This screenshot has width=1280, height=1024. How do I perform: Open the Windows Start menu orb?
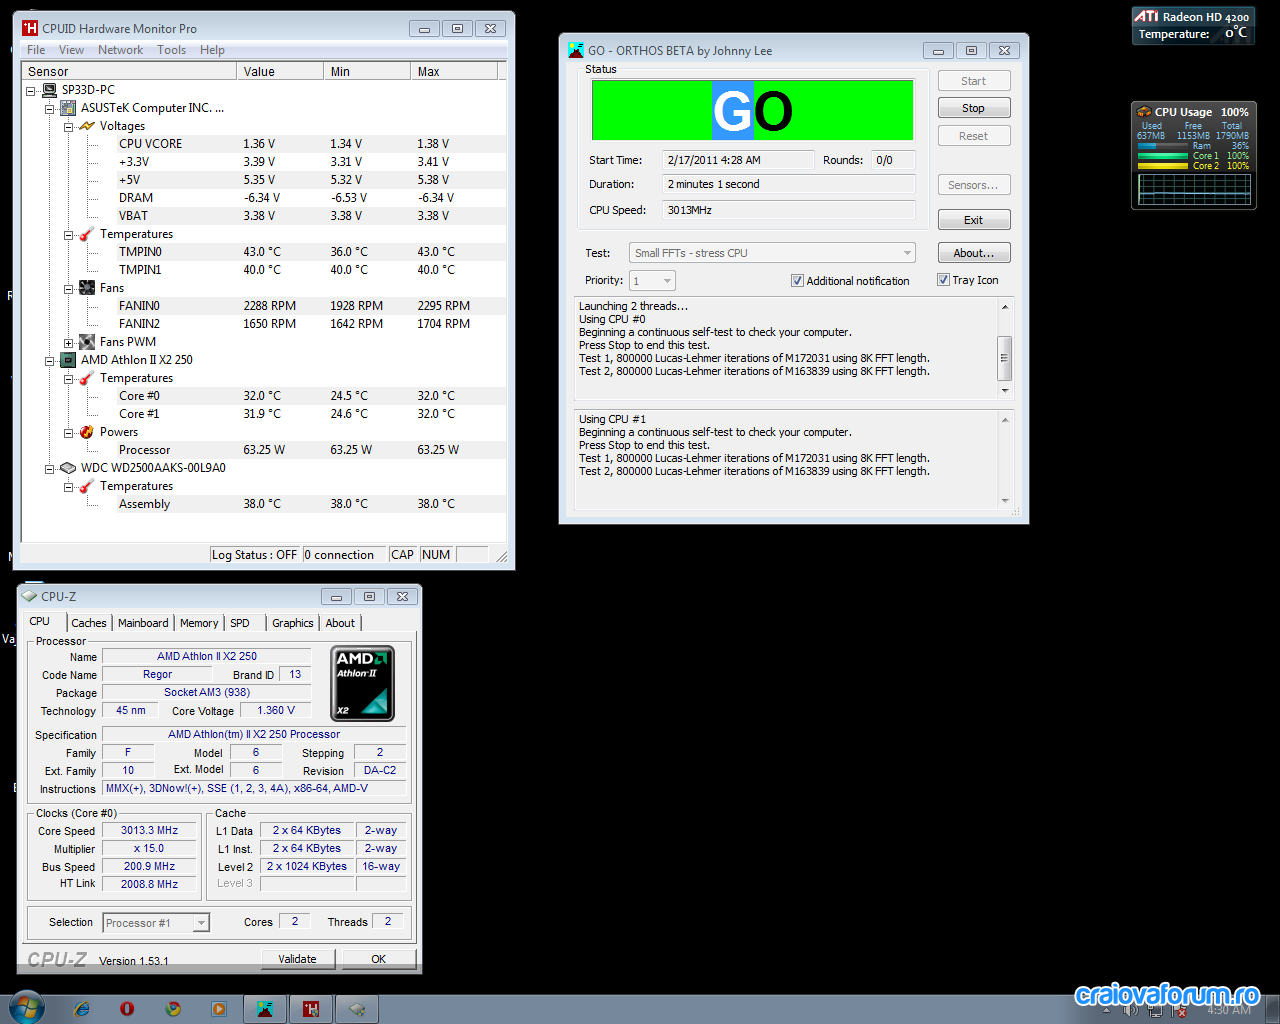coord(27,1008)
